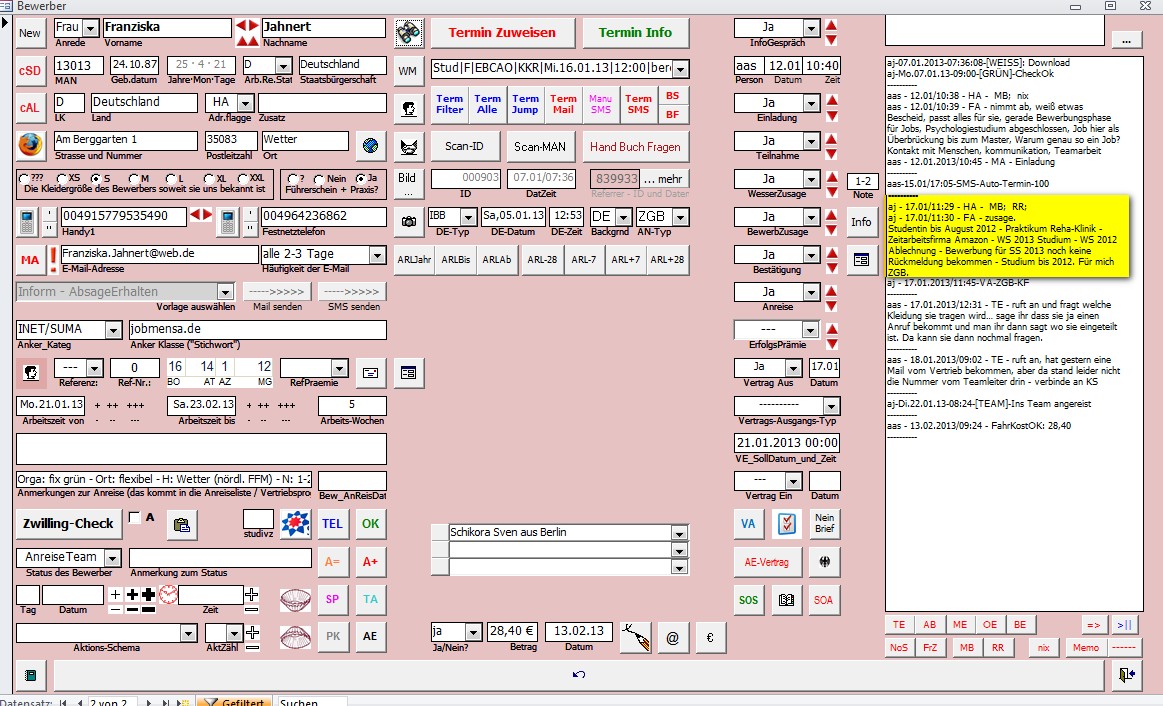Open the Status des Bewerber dropdown

[x=111, y=557]
